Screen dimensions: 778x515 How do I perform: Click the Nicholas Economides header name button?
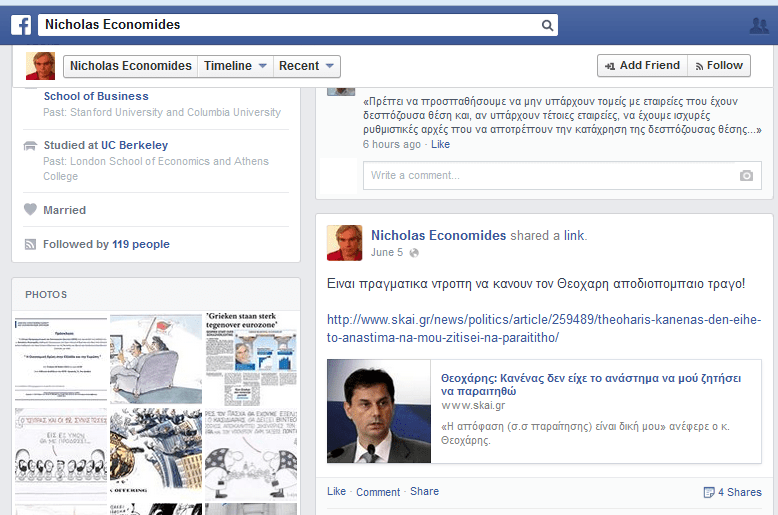coord(130,66)
